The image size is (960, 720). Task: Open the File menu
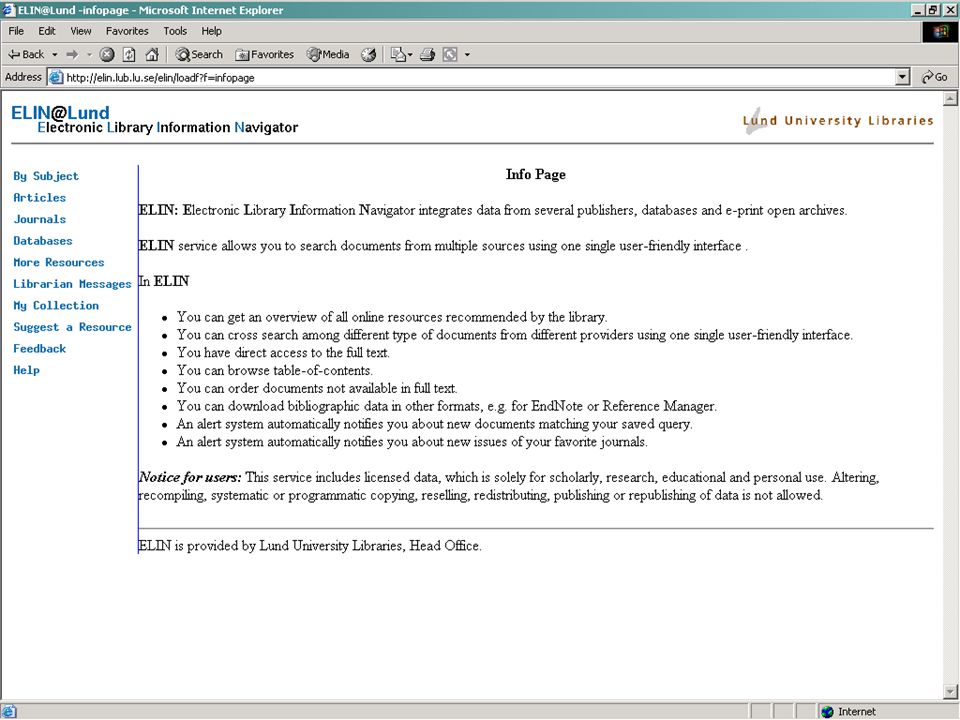click(16, 31)
